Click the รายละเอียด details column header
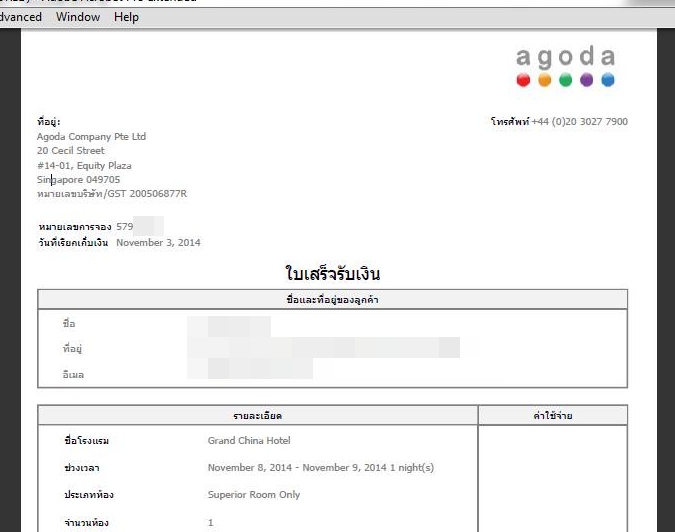This screenshot has width=675, height=532. coord(257,416)
